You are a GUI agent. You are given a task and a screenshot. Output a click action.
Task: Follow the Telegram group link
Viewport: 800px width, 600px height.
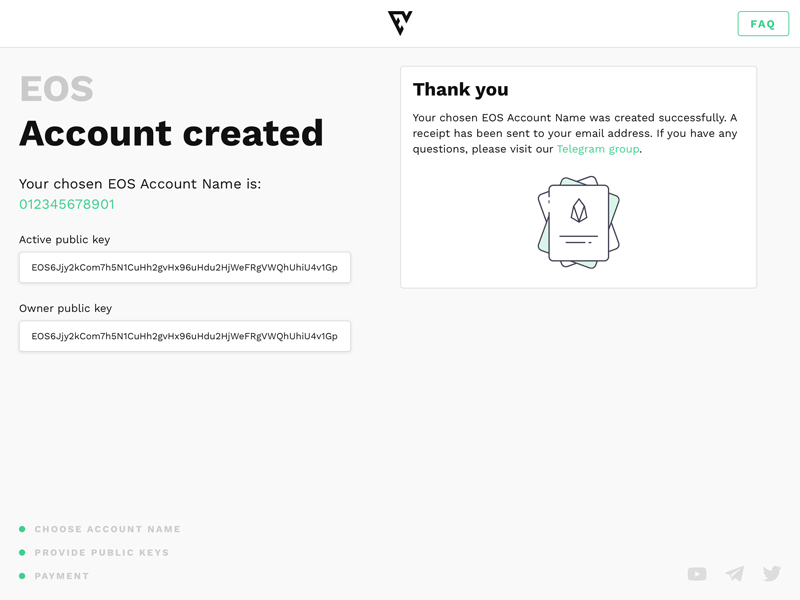(598, 148)
